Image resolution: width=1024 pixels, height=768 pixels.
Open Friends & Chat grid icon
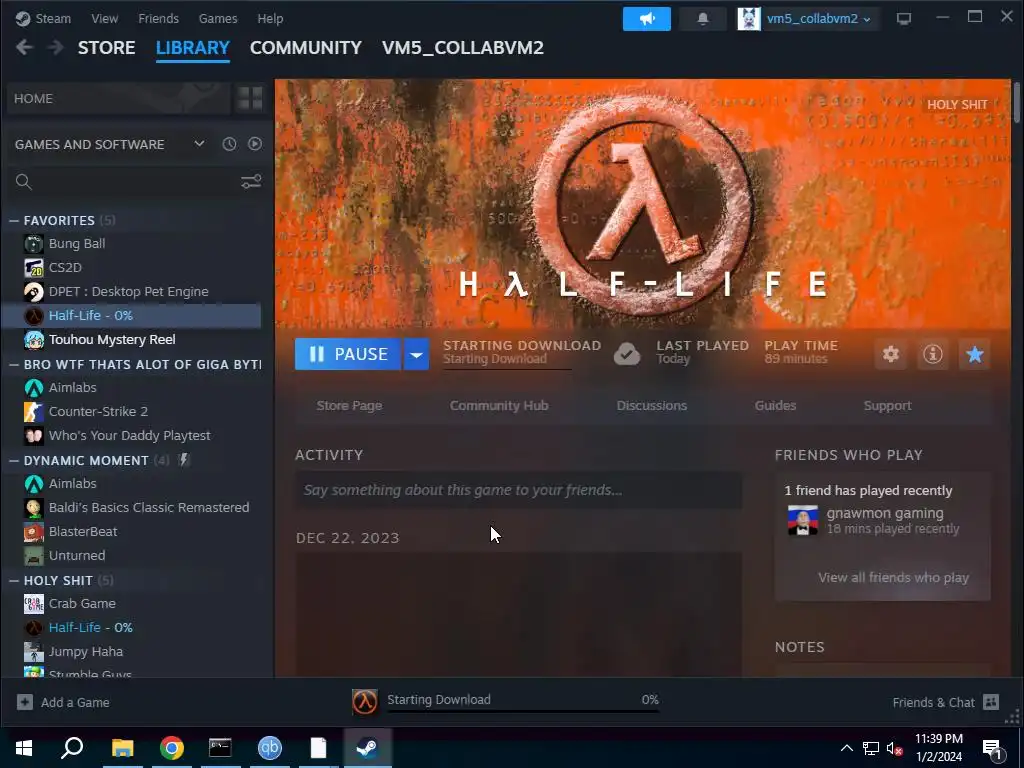point(991,702)
